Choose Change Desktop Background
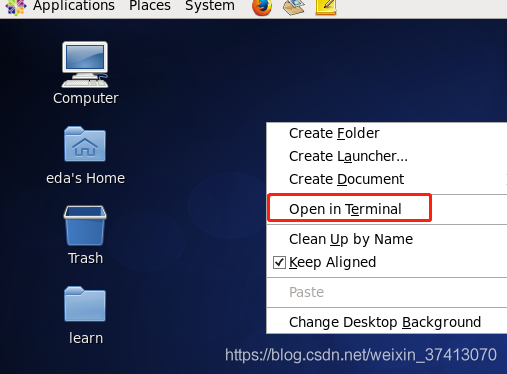This screenshot has height=374, width=507. pyautogui.click(x=387, y=322)
